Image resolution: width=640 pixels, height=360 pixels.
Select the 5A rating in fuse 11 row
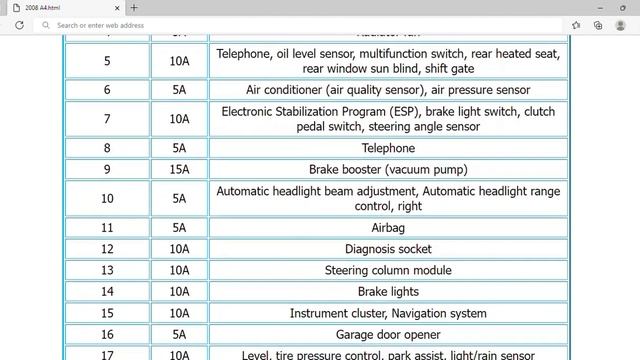180,228
